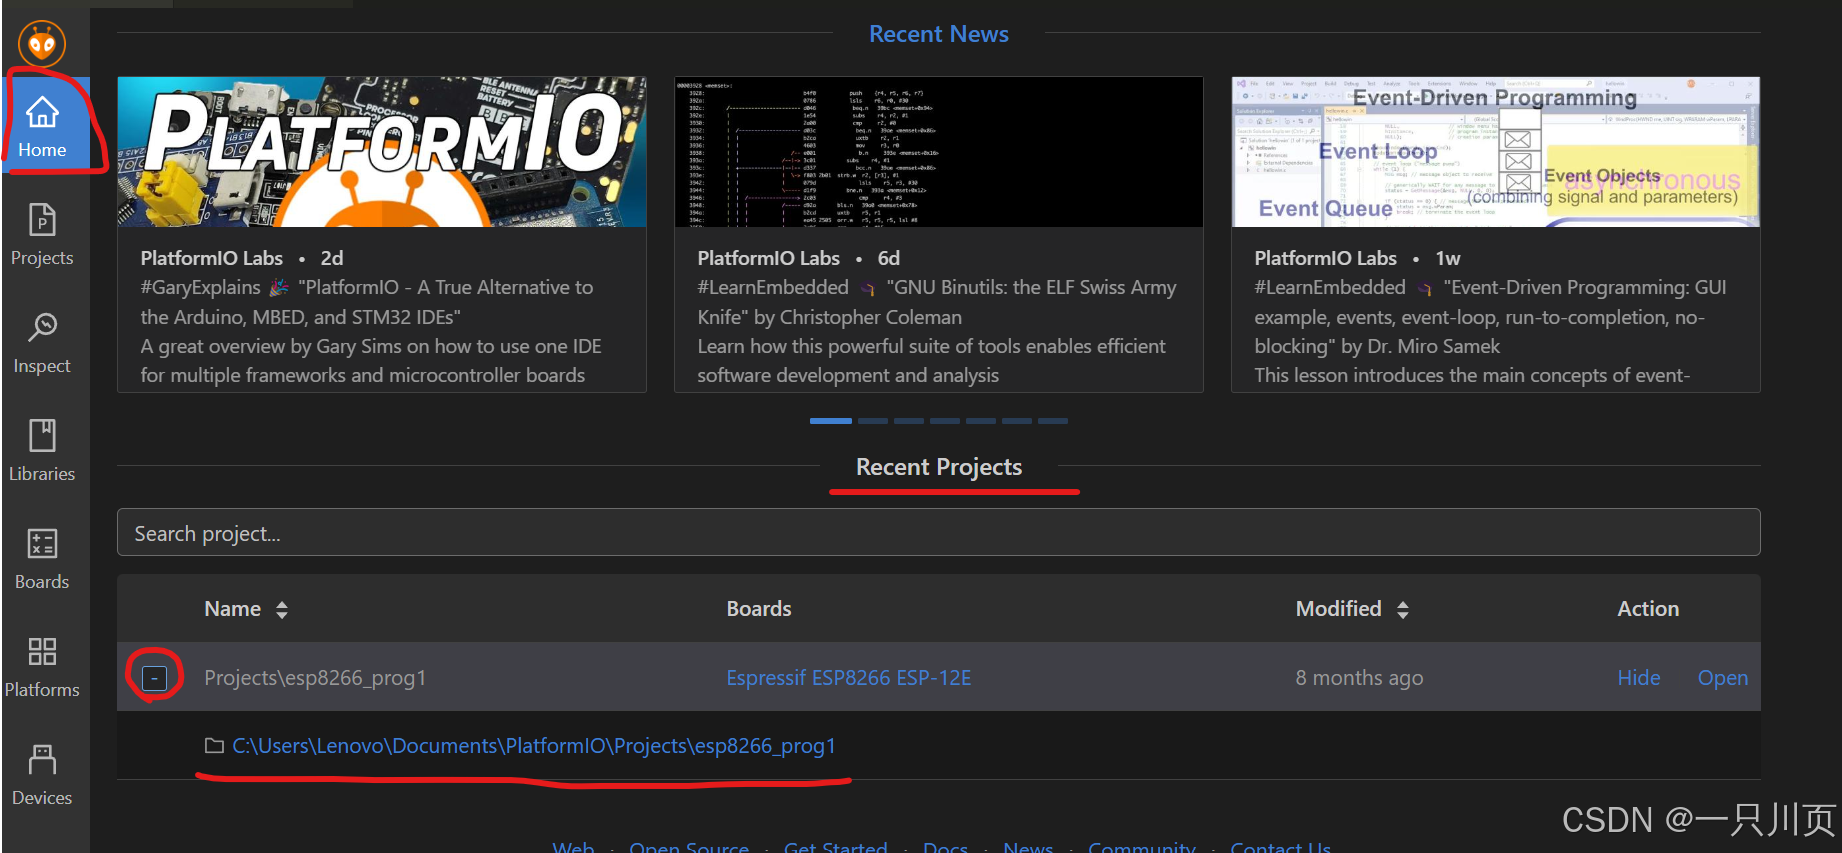Click the Boards column header

pos(759,609)
